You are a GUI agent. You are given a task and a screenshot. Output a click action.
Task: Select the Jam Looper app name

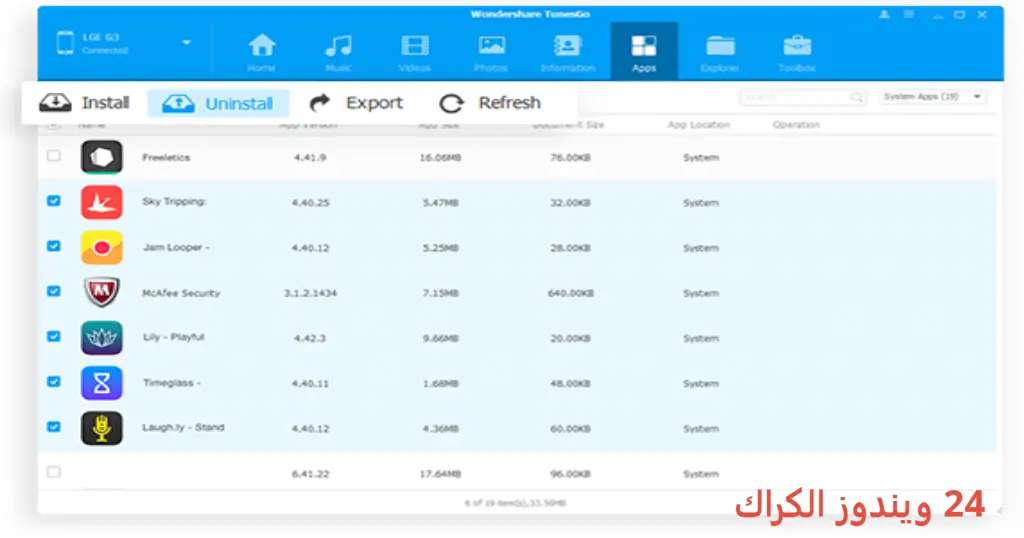point(176,247)
